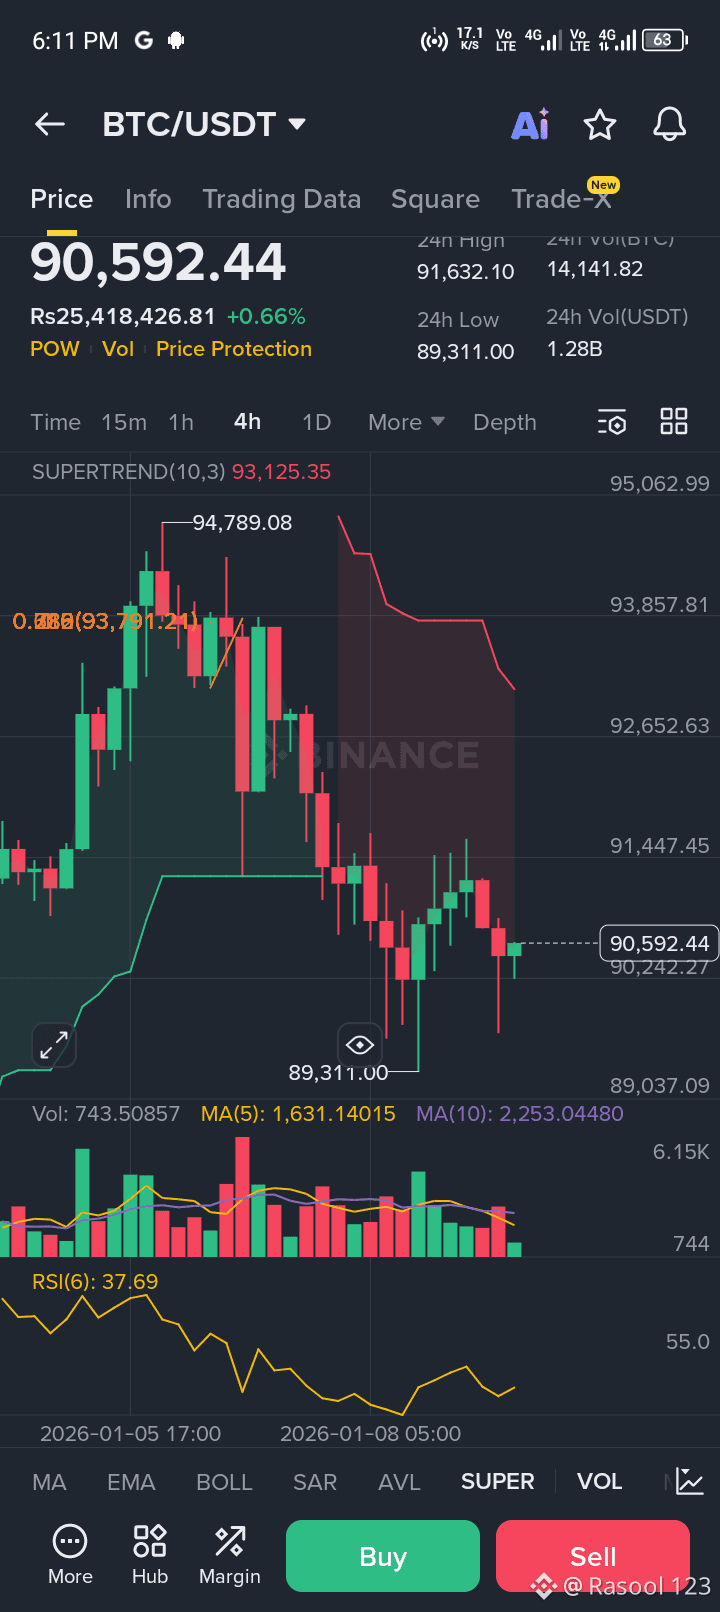Tap the Vol: 743.50857 label
Image resolution: width=720 pixels, height=1612 pixels.
pyautogui.click(x=106, y=1114)
